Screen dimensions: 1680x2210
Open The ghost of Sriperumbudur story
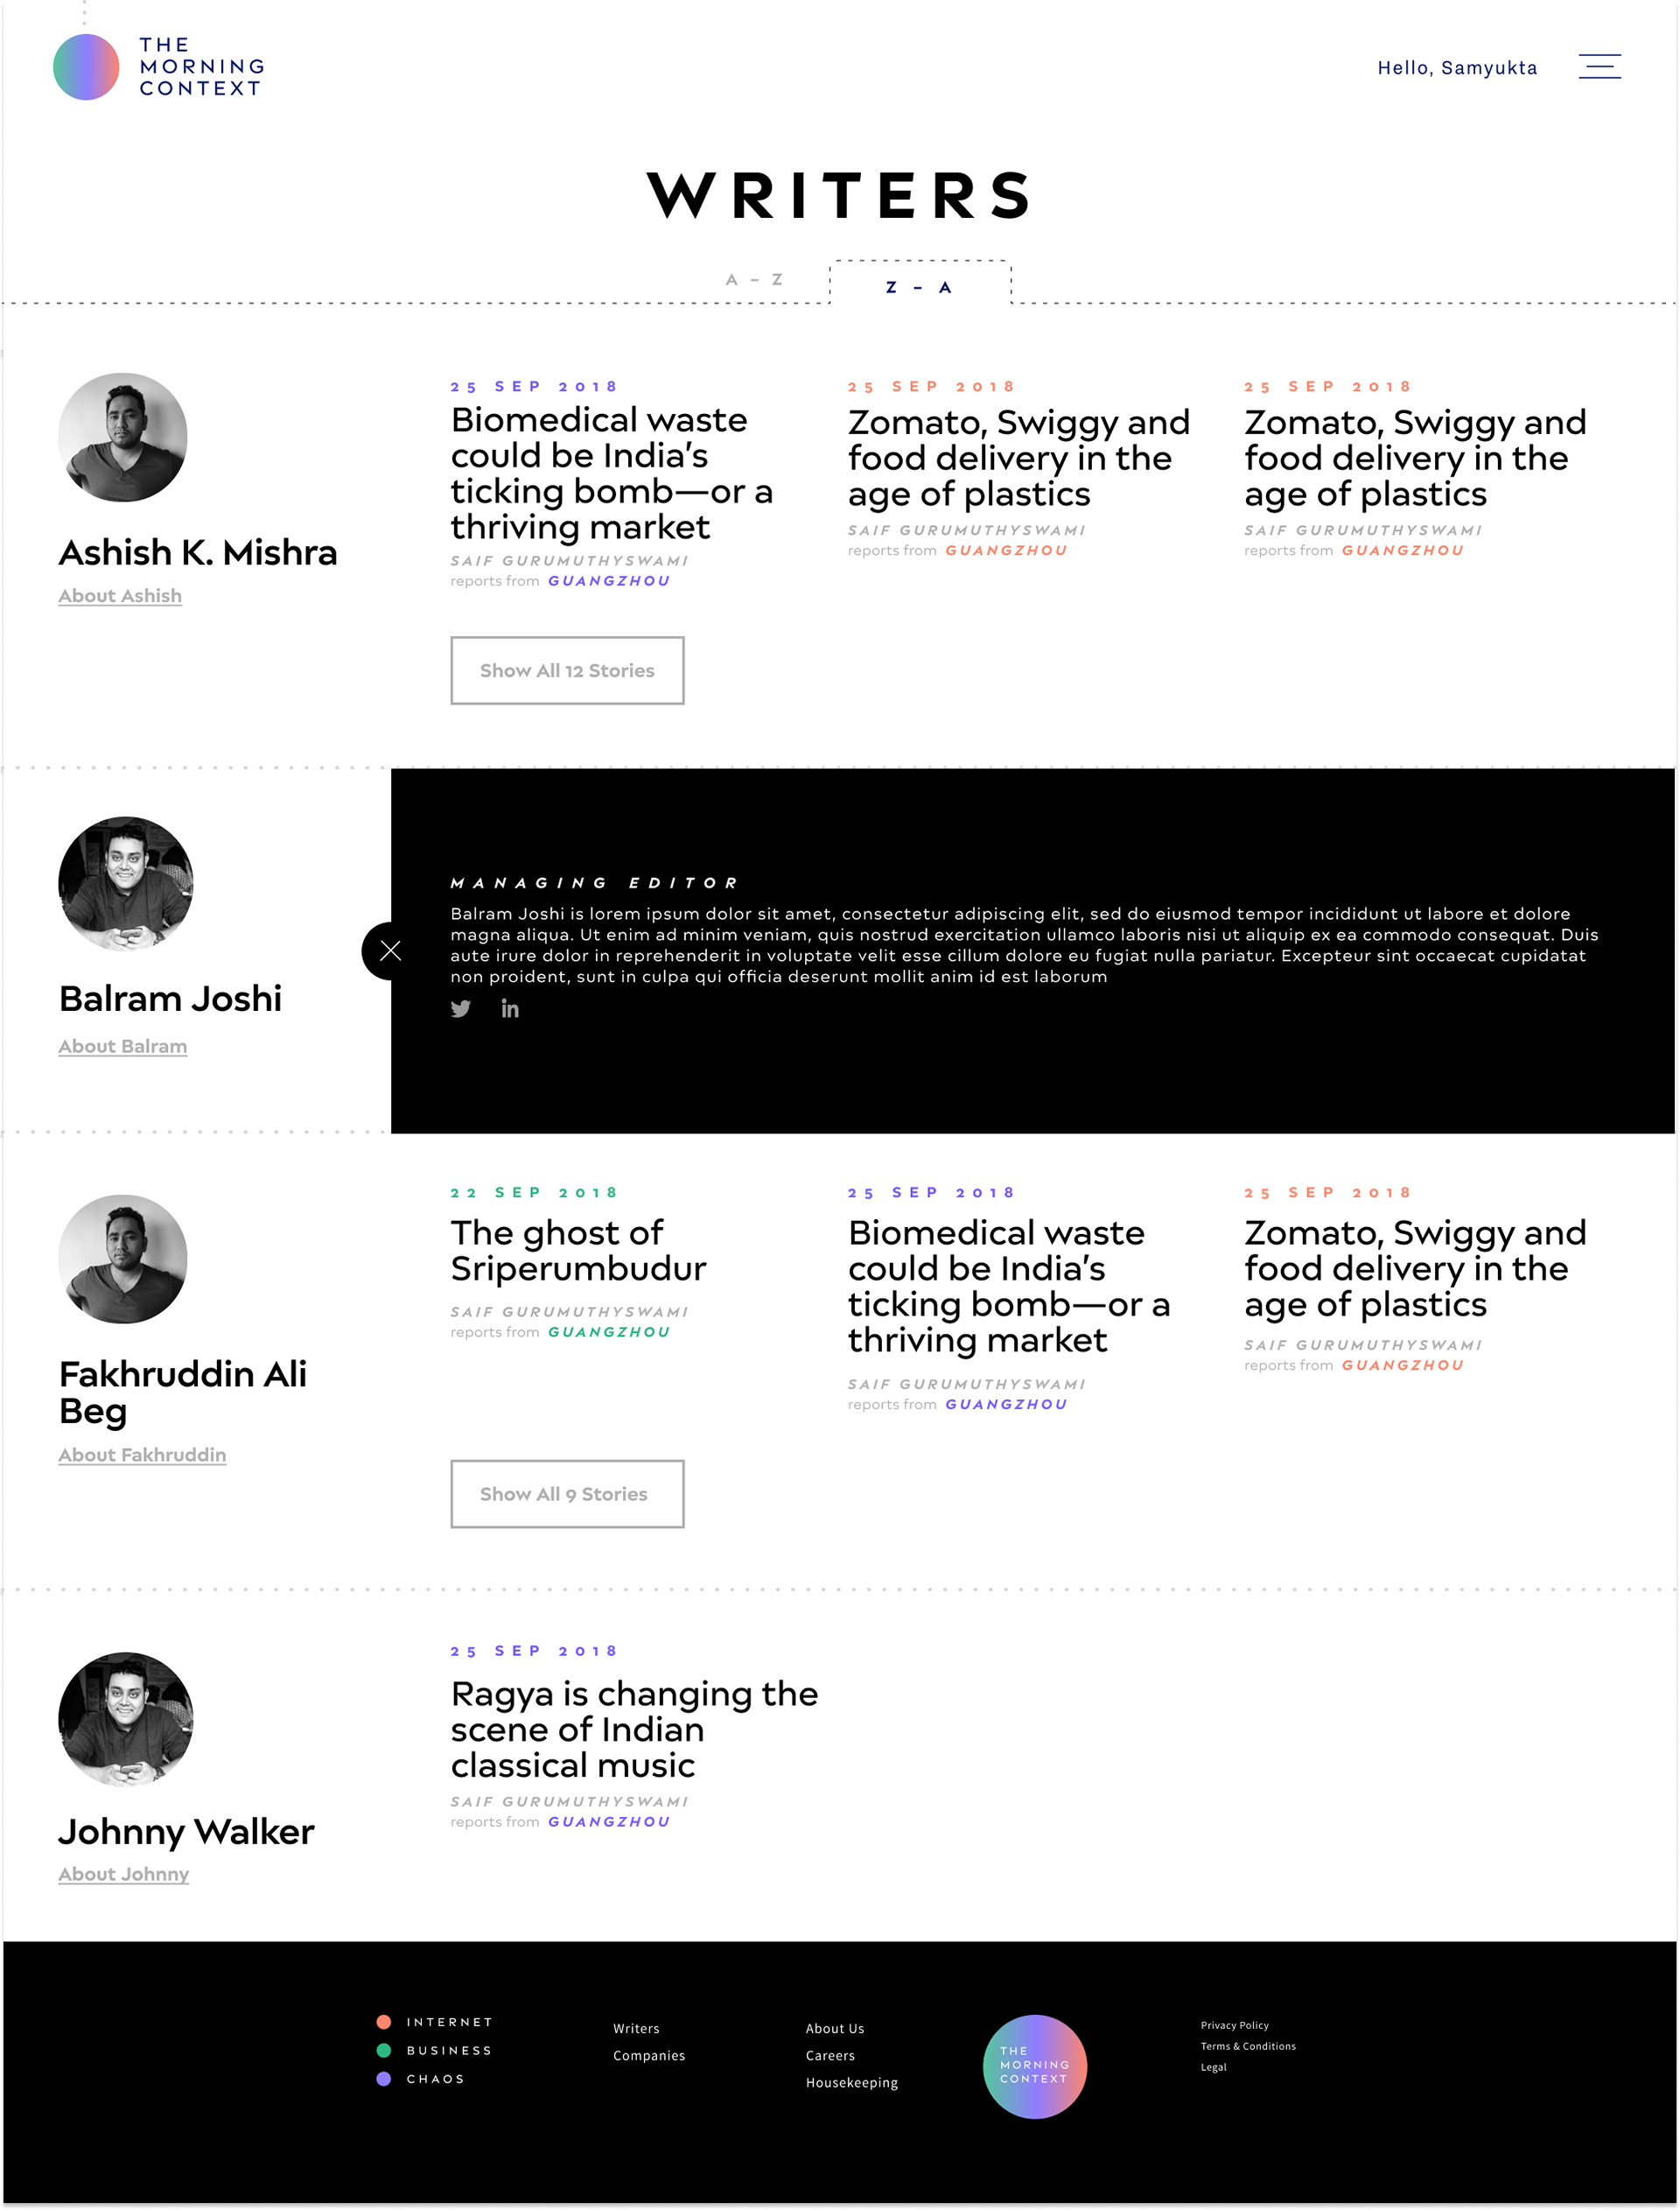[x=578, y=1250]
